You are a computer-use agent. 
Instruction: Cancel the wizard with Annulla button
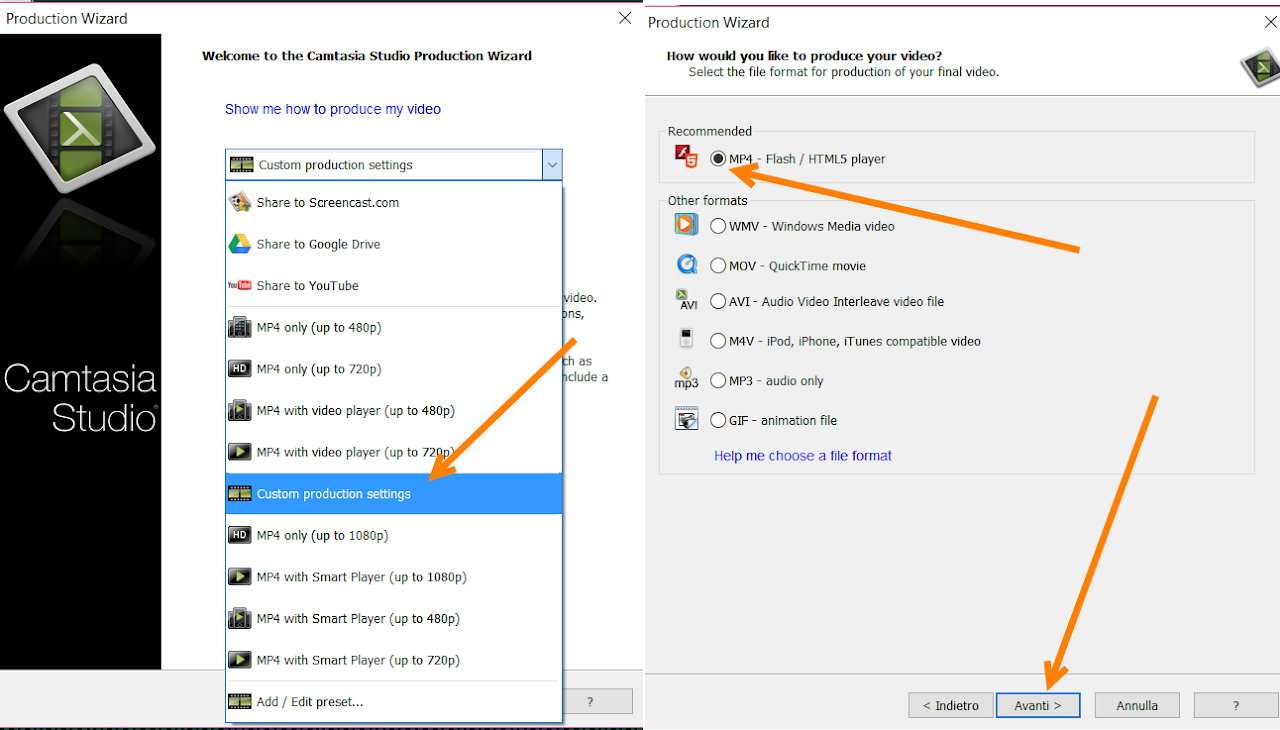tap(1137, 705)
